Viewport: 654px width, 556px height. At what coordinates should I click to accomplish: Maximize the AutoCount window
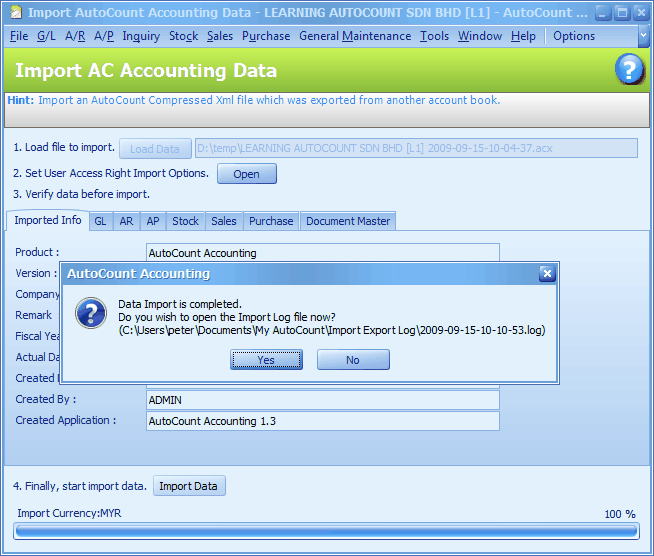(622, 13)
